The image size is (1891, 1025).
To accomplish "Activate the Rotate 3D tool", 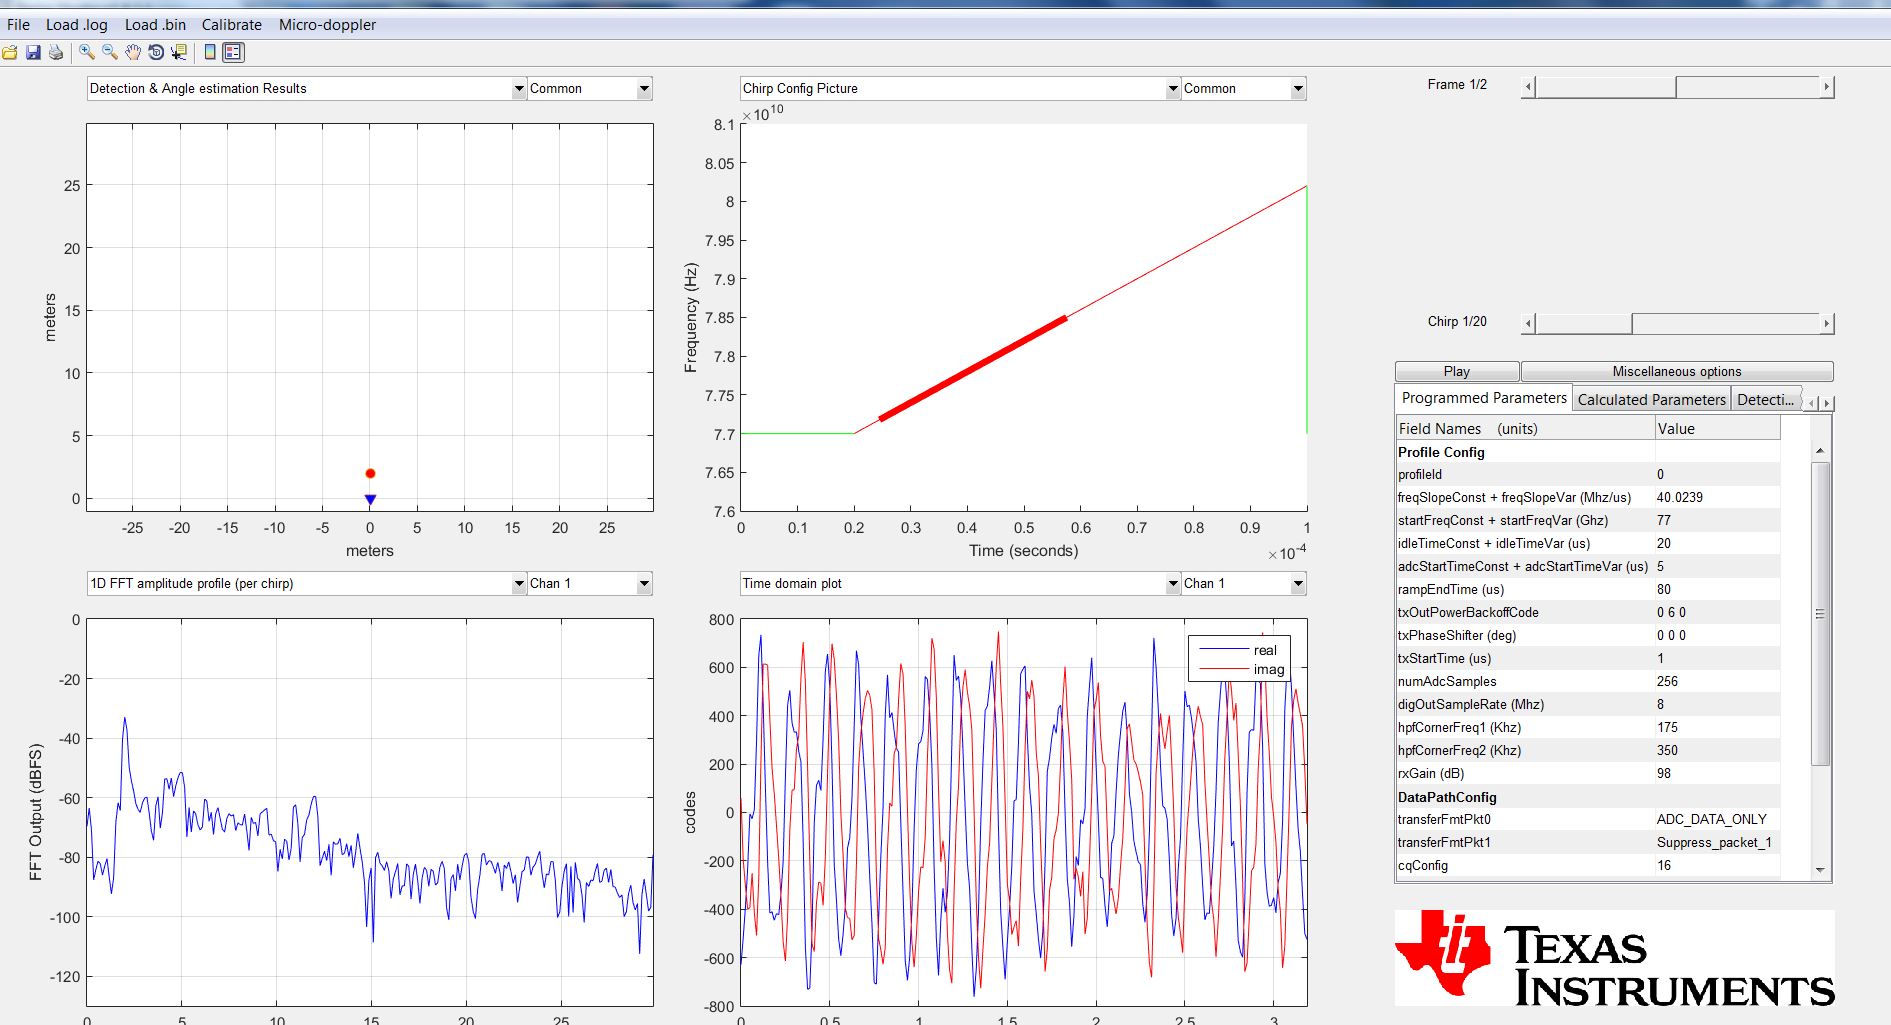I will coord(156,52).
